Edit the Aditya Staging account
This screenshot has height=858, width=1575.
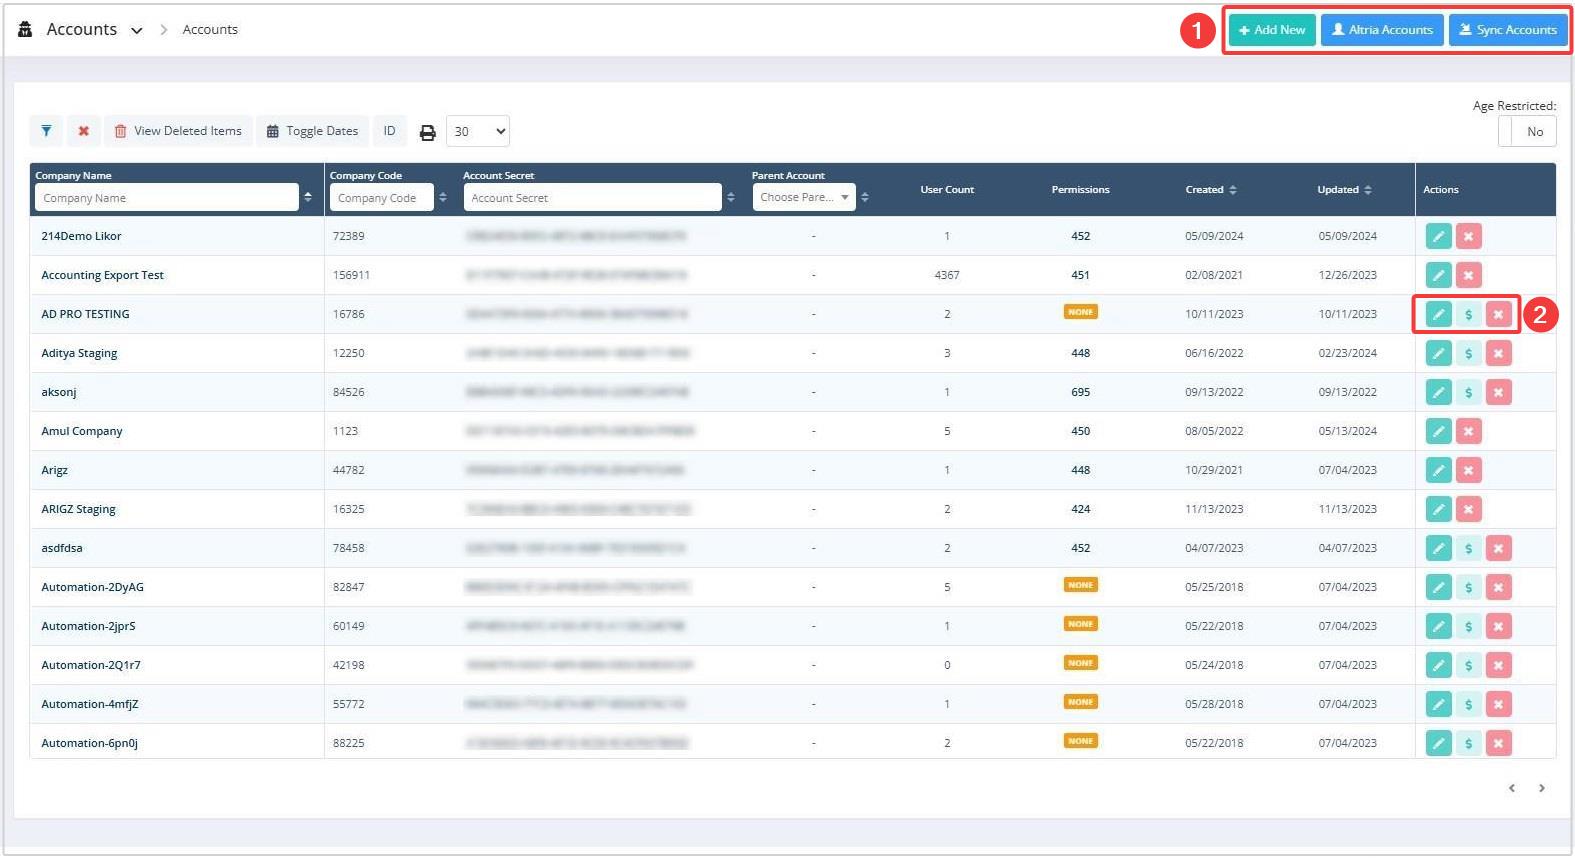pos(1438,353)
